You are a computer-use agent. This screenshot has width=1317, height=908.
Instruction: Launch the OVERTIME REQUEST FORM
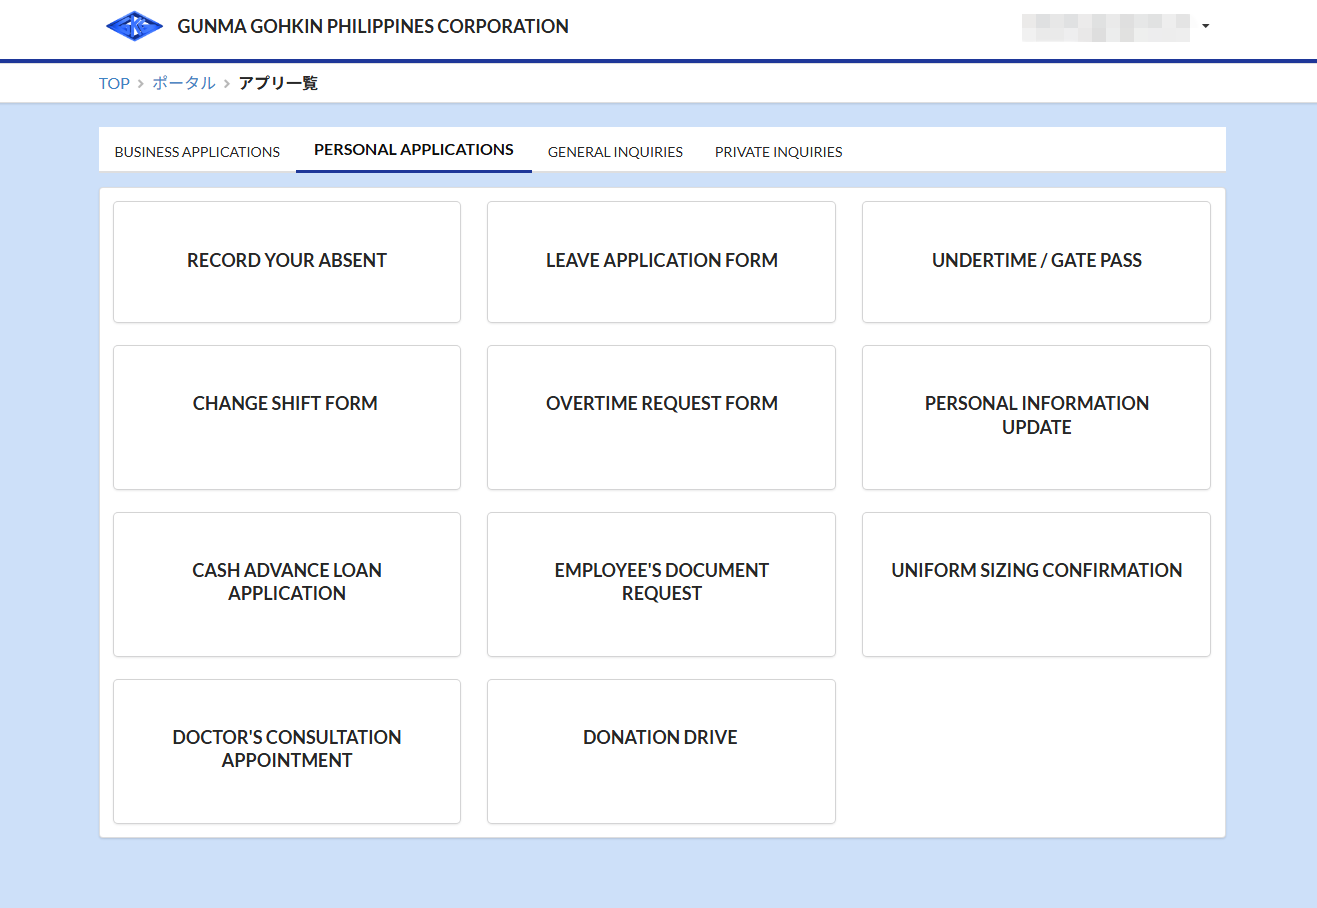pos(661,417)
